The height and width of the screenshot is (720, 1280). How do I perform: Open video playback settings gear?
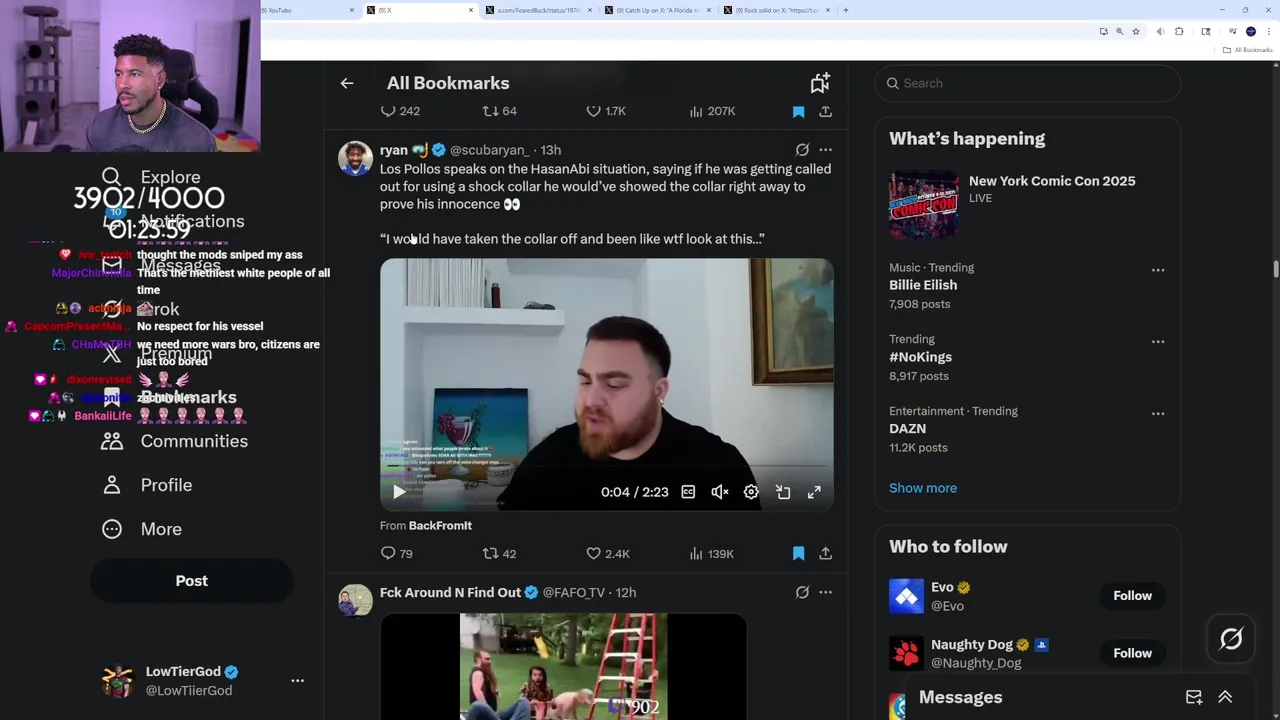(751, 492)
